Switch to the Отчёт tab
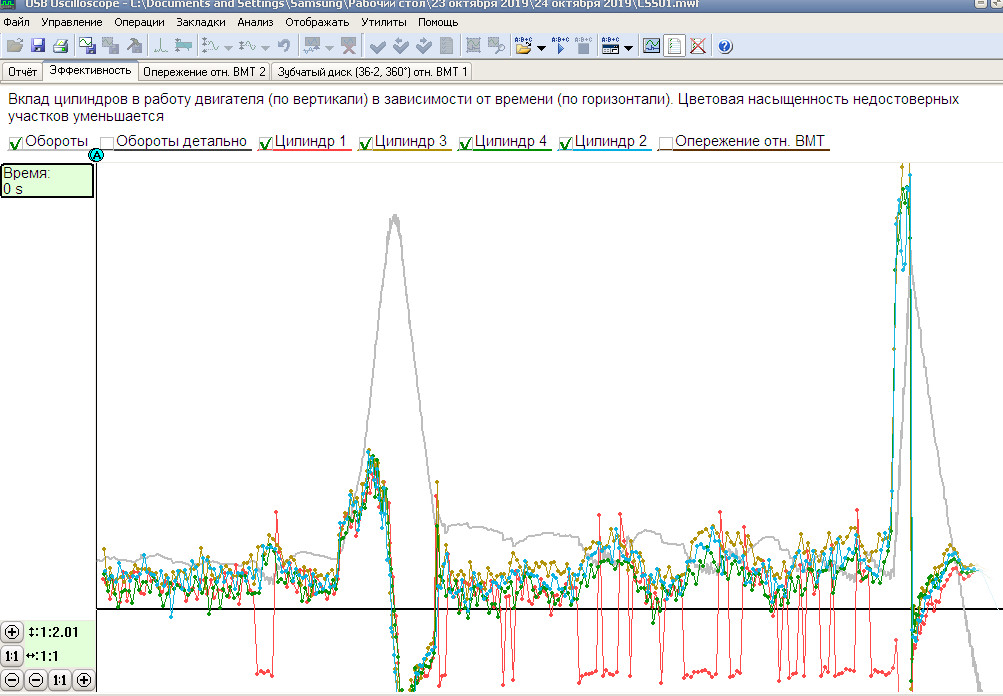The width and height of the screenshot is (1003, 696). 22,71
